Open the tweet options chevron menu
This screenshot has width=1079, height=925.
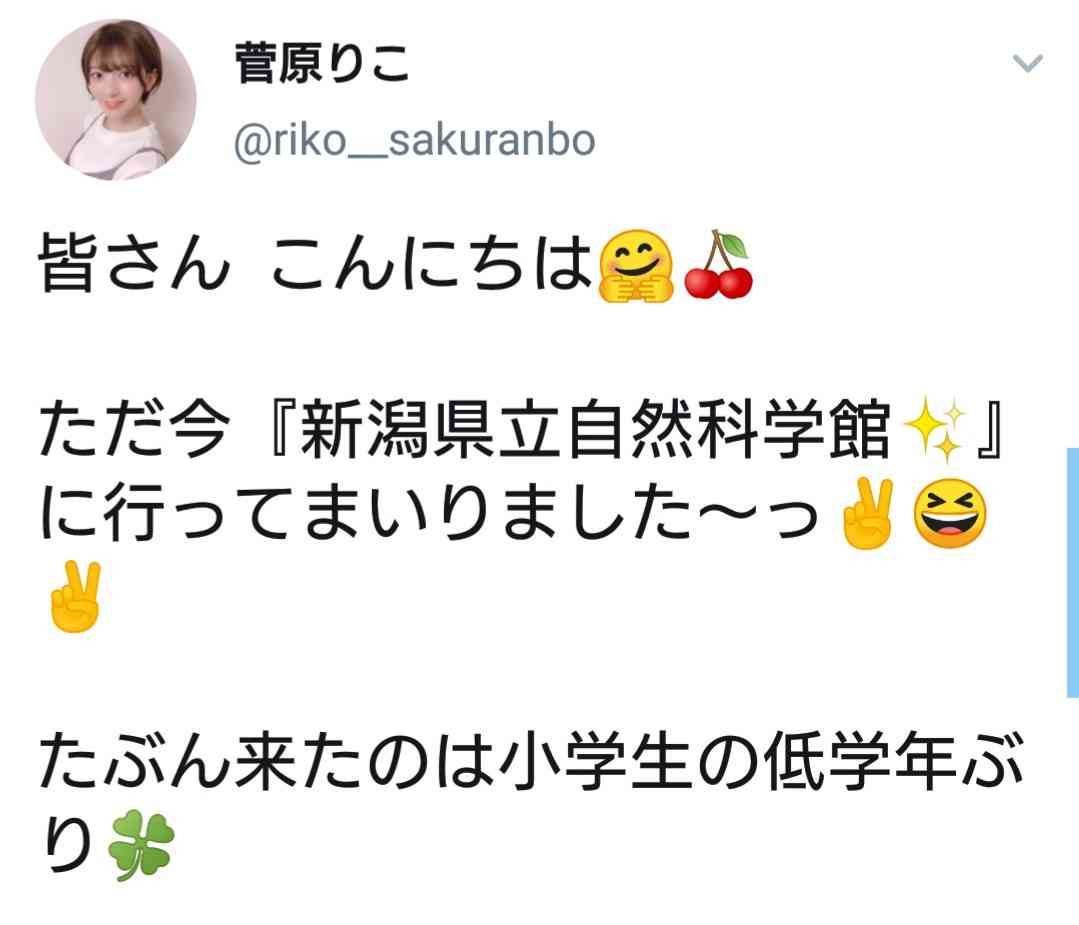[x=1028, y=63]
